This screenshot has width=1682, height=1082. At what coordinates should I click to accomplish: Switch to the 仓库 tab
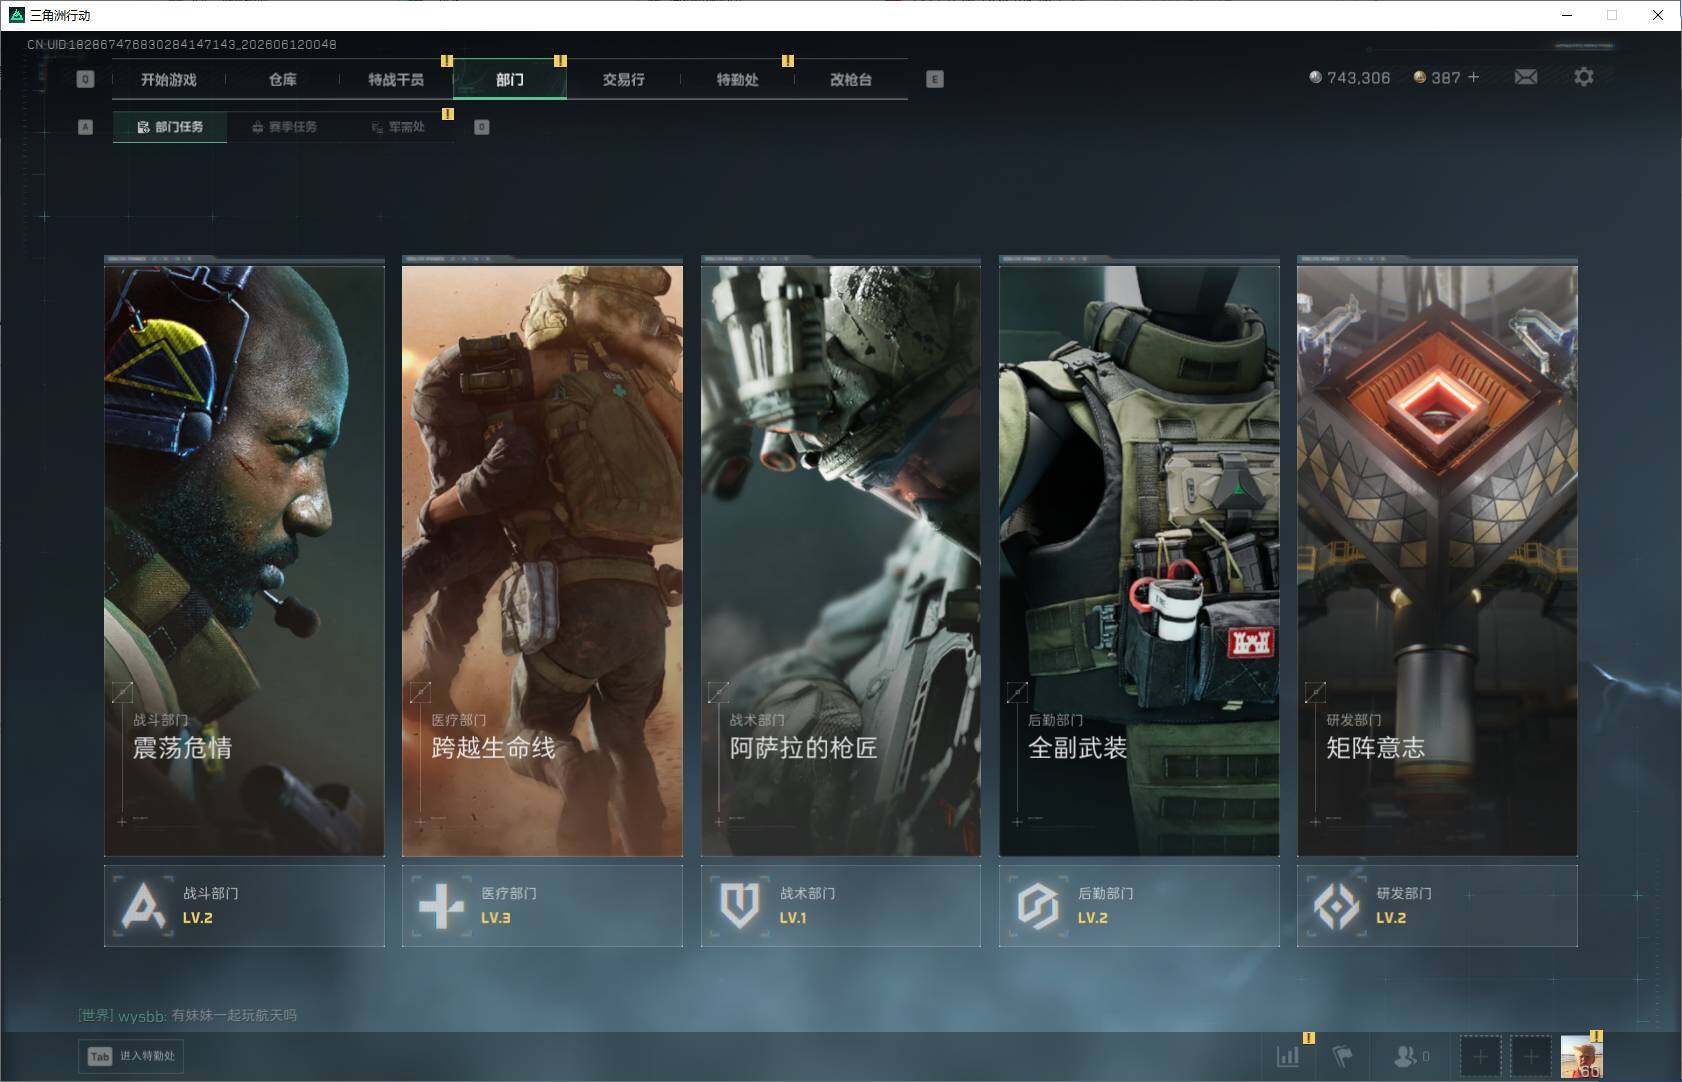pos(283,80)
